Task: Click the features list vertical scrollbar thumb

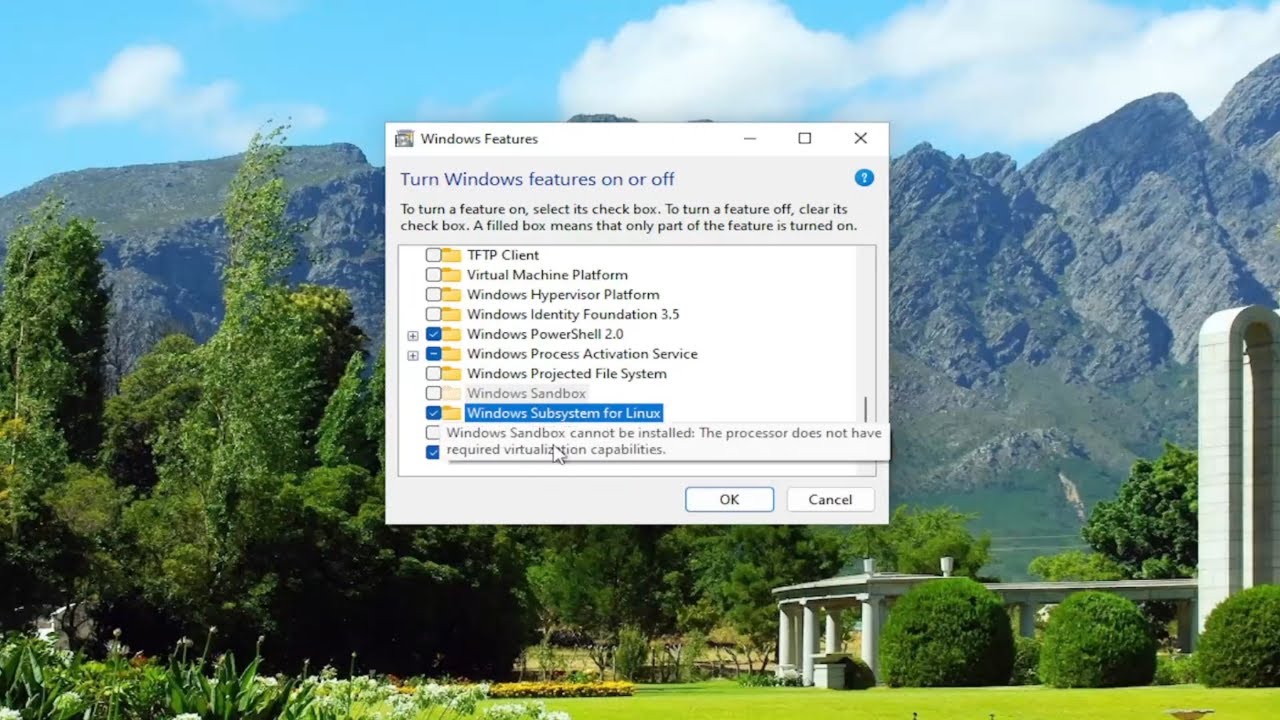Action: coord(866,409)
